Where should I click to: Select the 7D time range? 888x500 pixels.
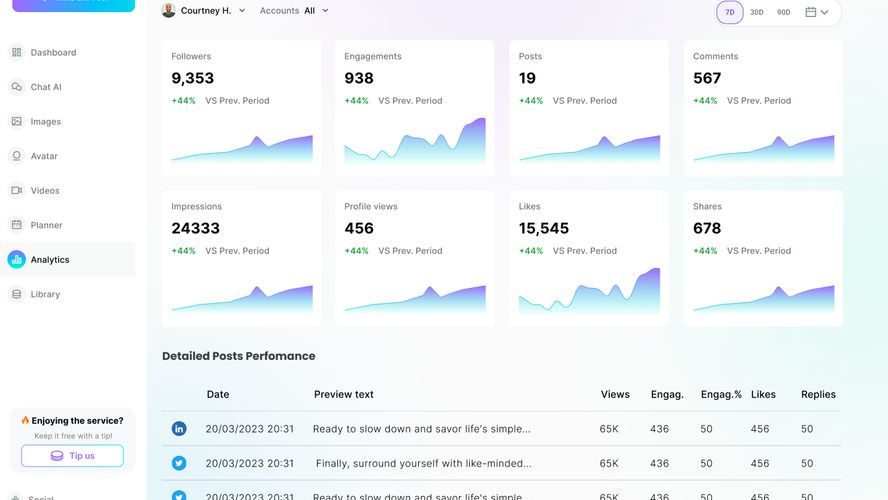point(730,12)
